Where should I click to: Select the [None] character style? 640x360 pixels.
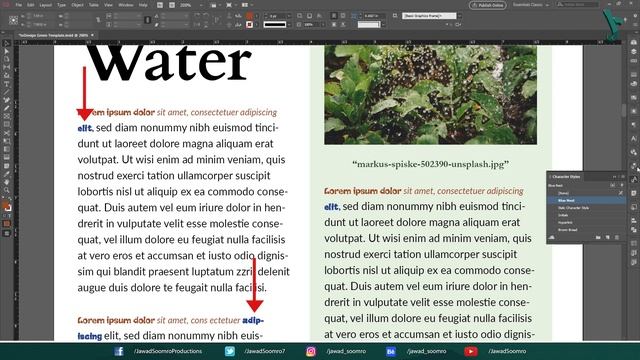585,193
